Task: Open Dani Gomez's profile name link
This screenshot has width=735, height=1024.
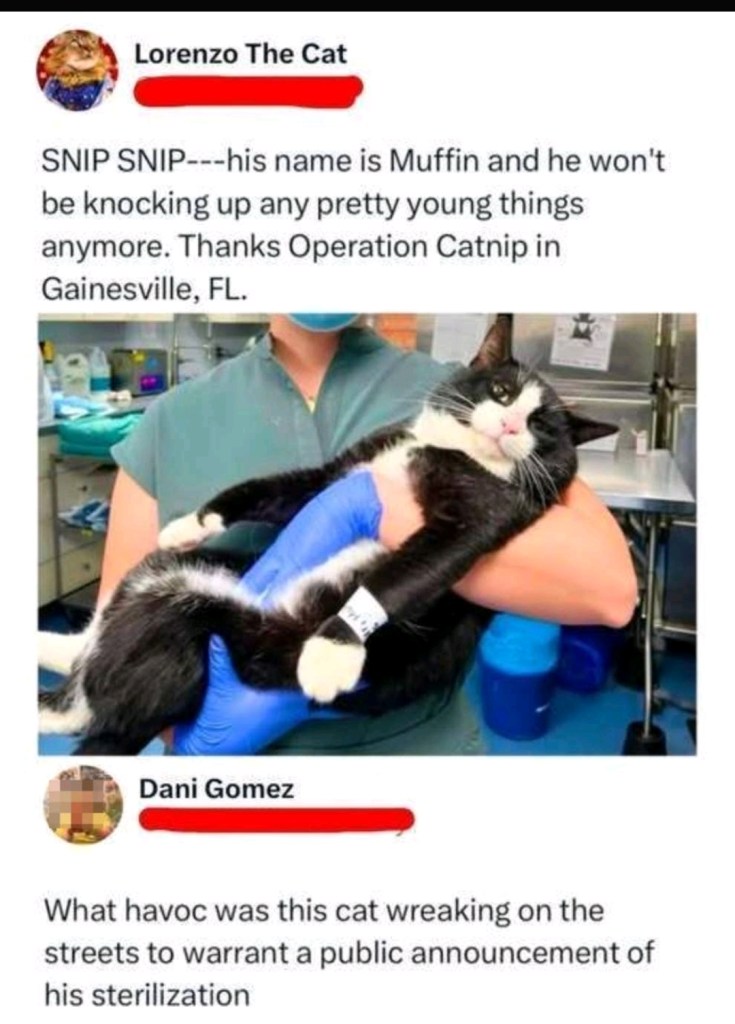Action: 216,789
